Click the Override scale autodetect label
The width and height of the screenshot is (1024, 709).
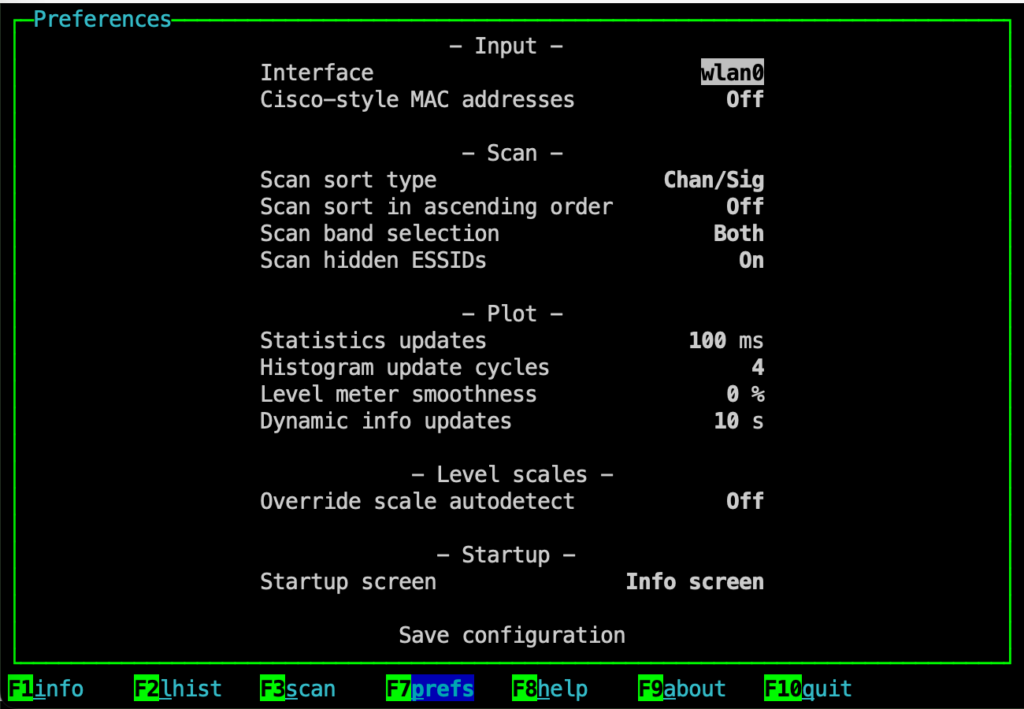pyautogui.click(x=417, y=501)
